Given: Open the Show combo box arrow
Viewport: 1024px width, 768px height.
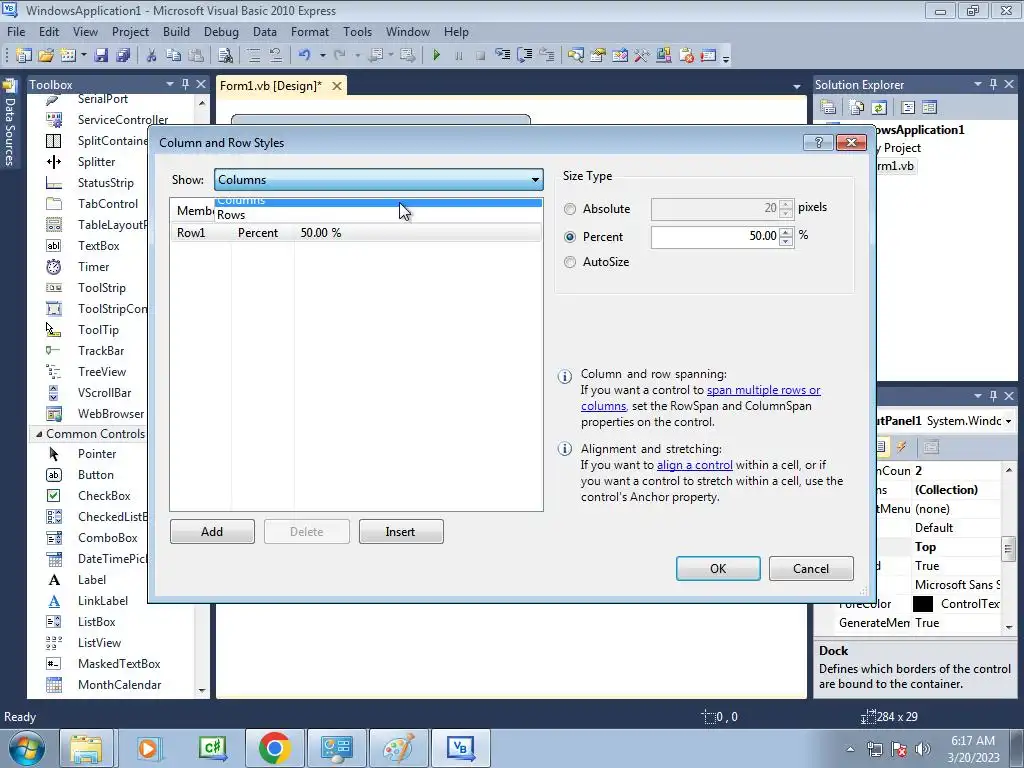Looking at the screenshot, I should point(535,180).
